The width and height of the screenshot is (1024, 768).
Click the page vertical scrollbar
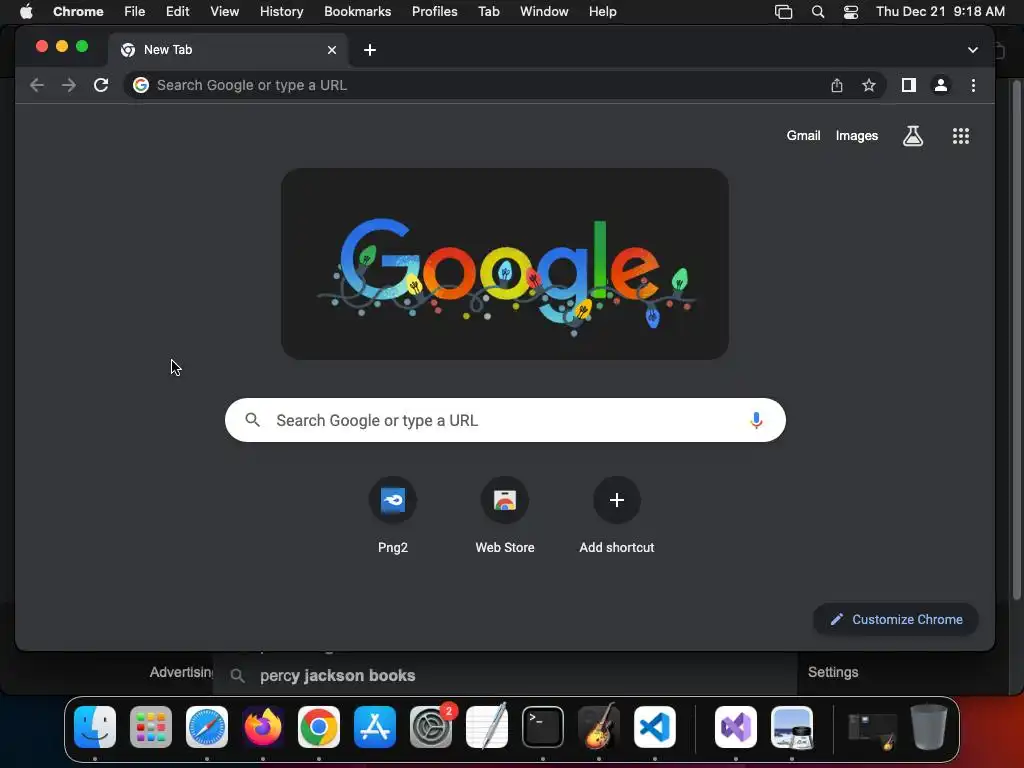(x=1016, y=340)
